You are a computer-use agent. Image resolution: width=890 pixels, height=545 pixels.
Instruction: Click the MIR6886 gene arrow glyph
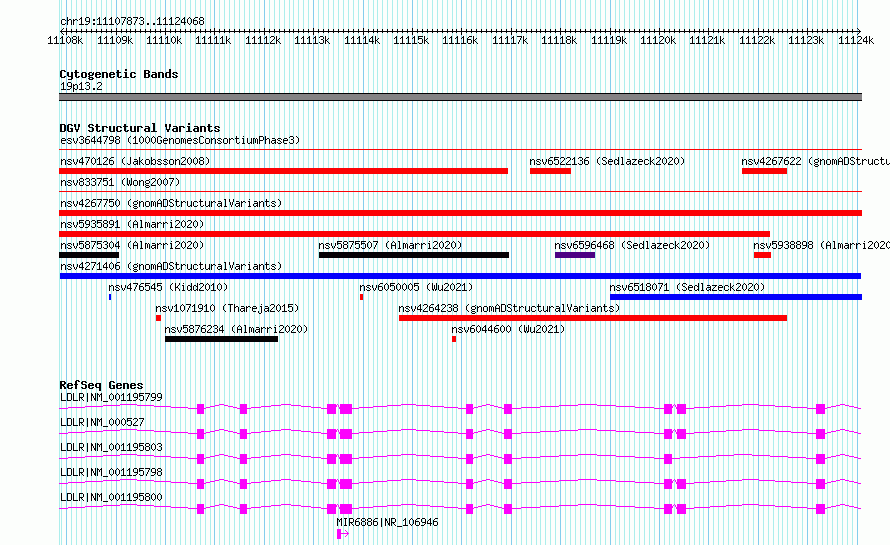[343, 534]
